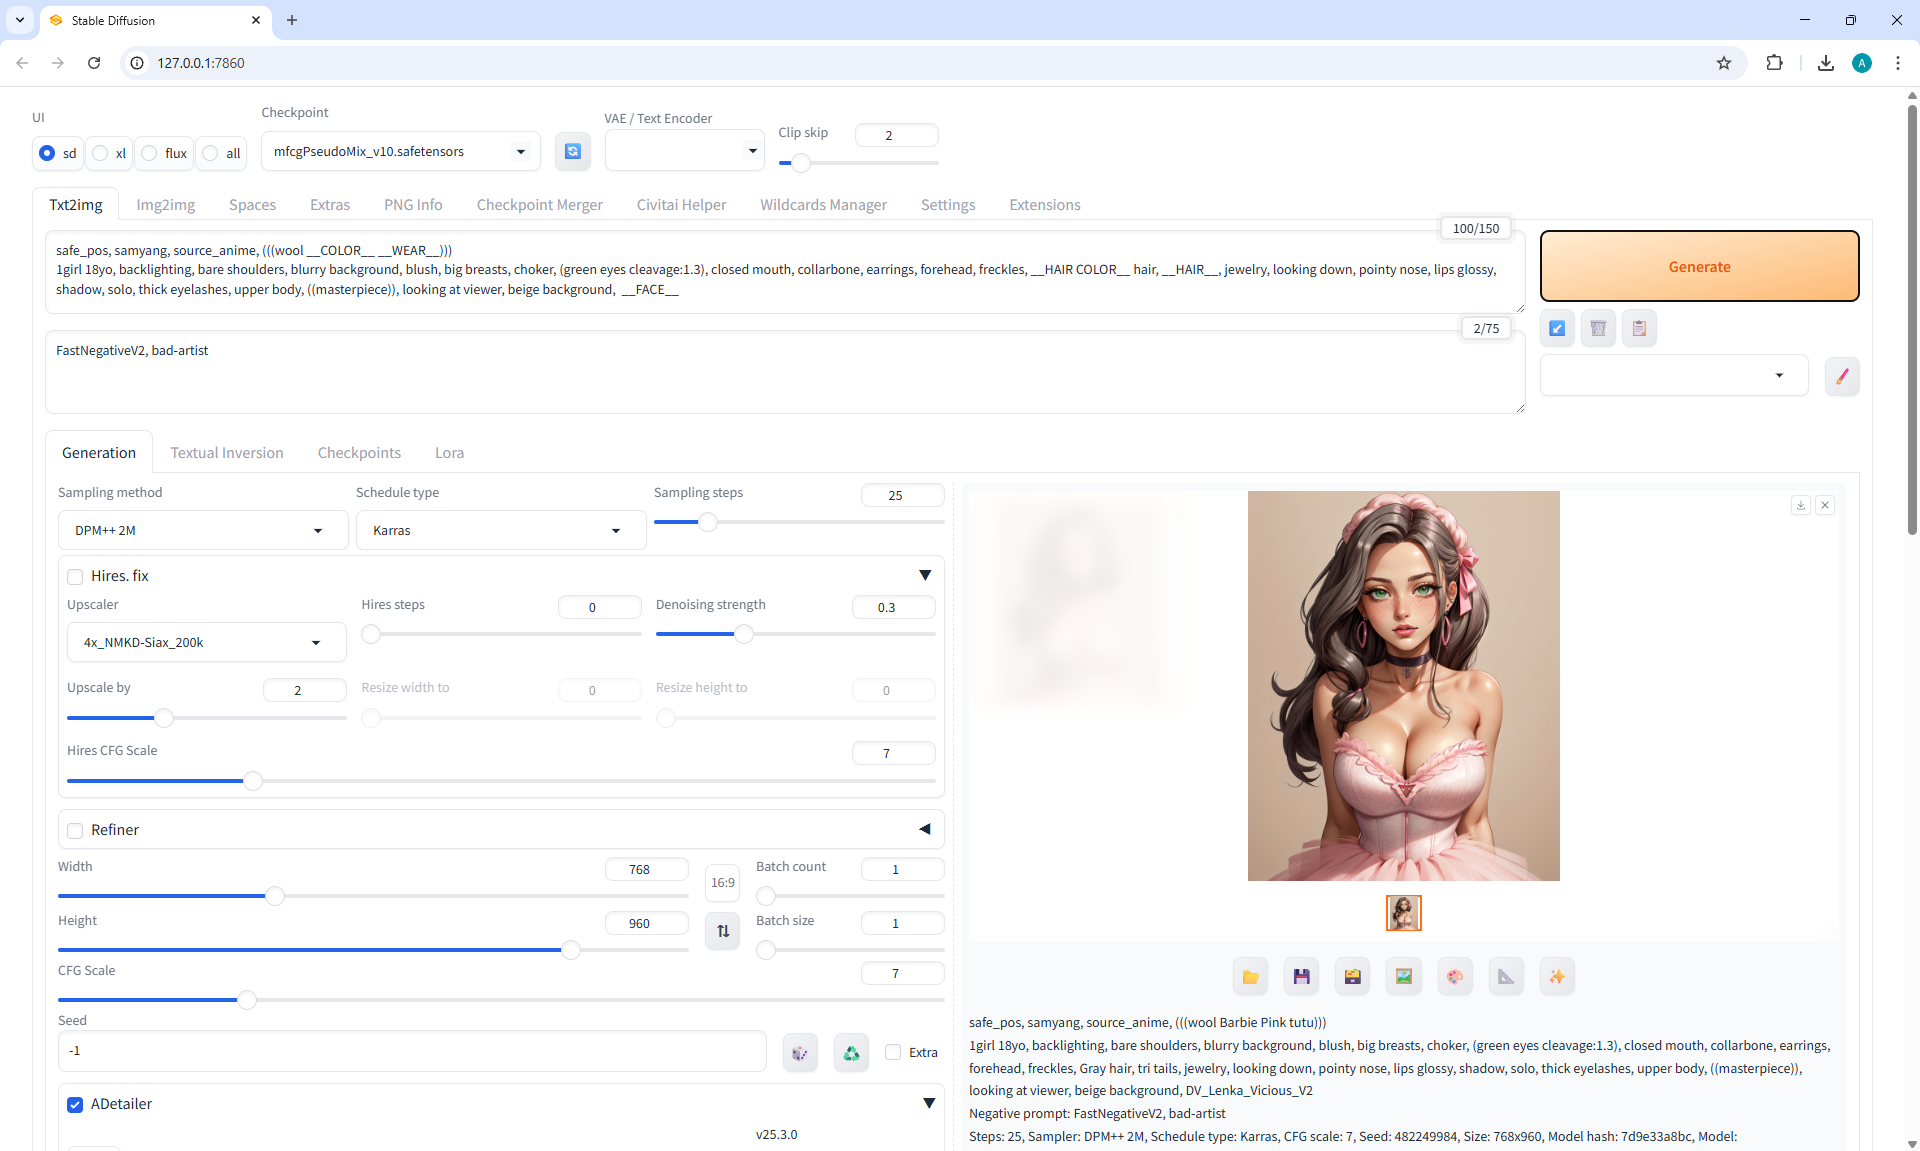Open the Schedule type Karras dropdown
The height and width of the screenshot is (1151, 1920).
[x=501, y=531]
